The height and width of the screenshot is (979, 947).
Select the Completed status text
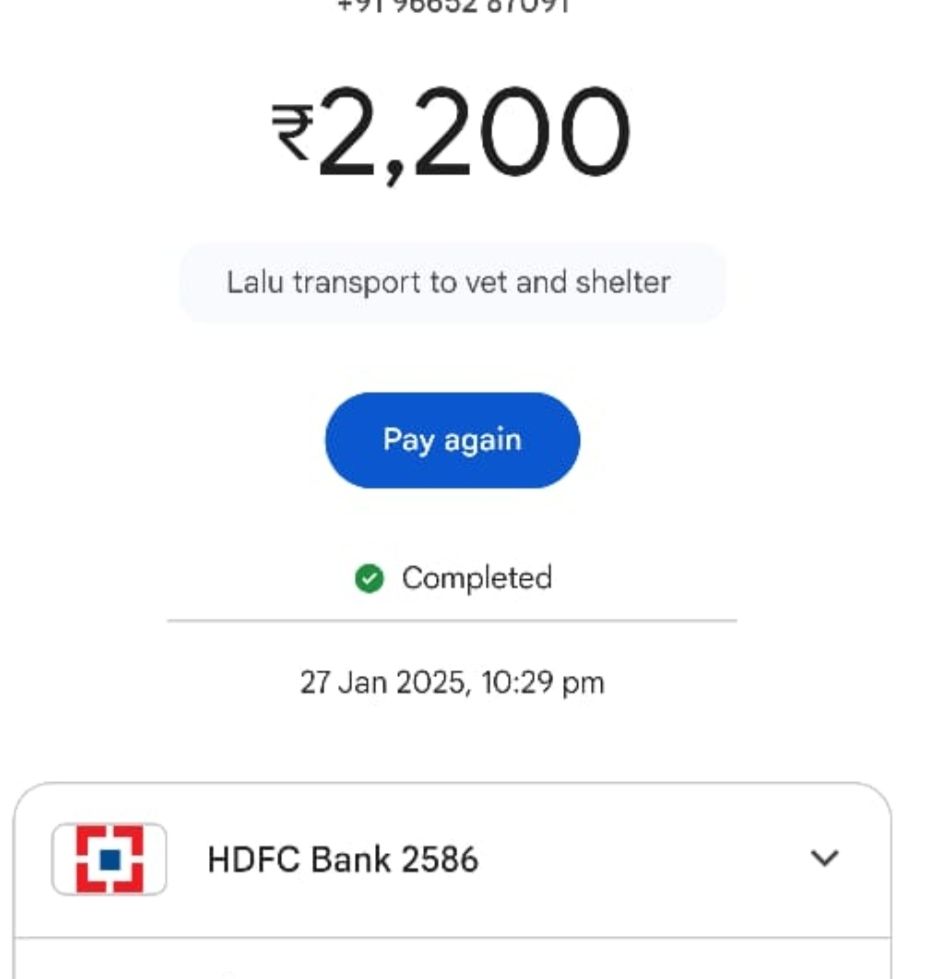(x=477, y=578)
